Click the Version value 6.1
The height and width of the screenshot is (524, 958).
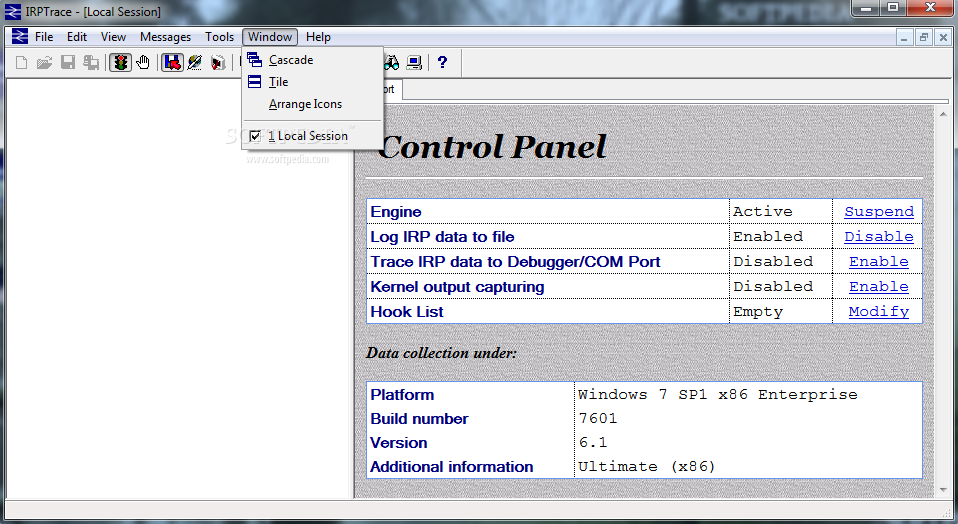(x=593, y=442)
